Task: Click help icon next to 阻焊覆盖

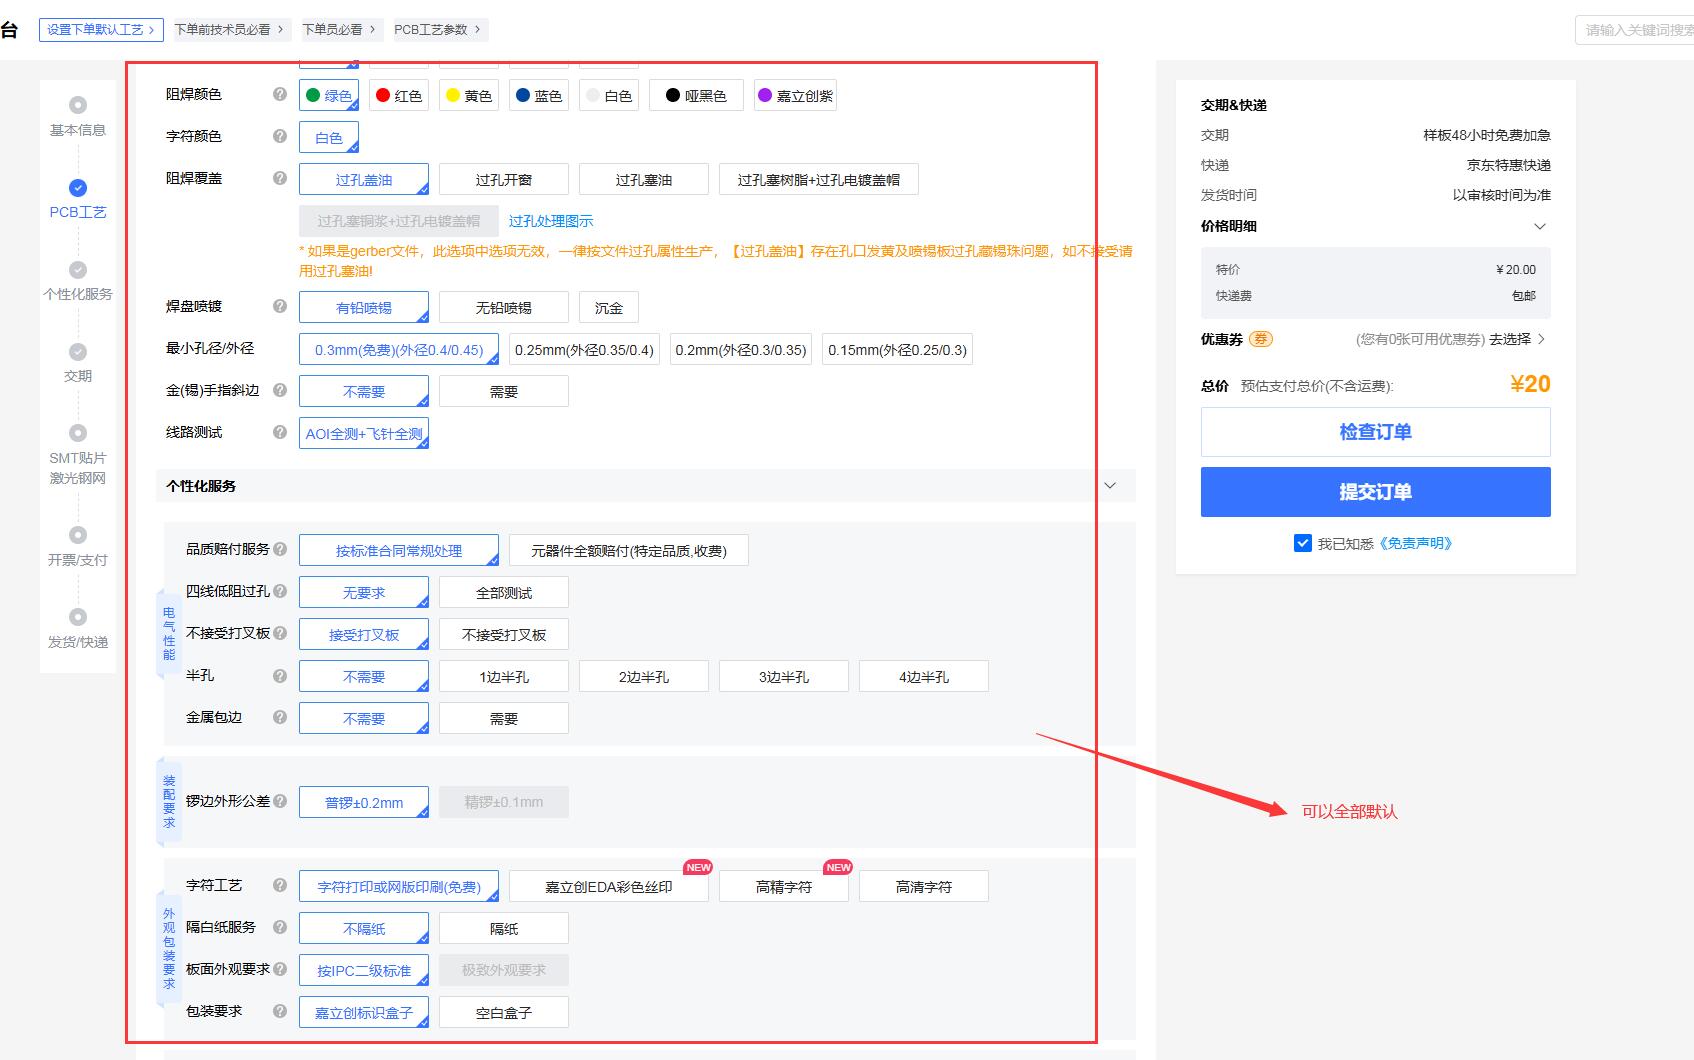Action: pos(280,178)
